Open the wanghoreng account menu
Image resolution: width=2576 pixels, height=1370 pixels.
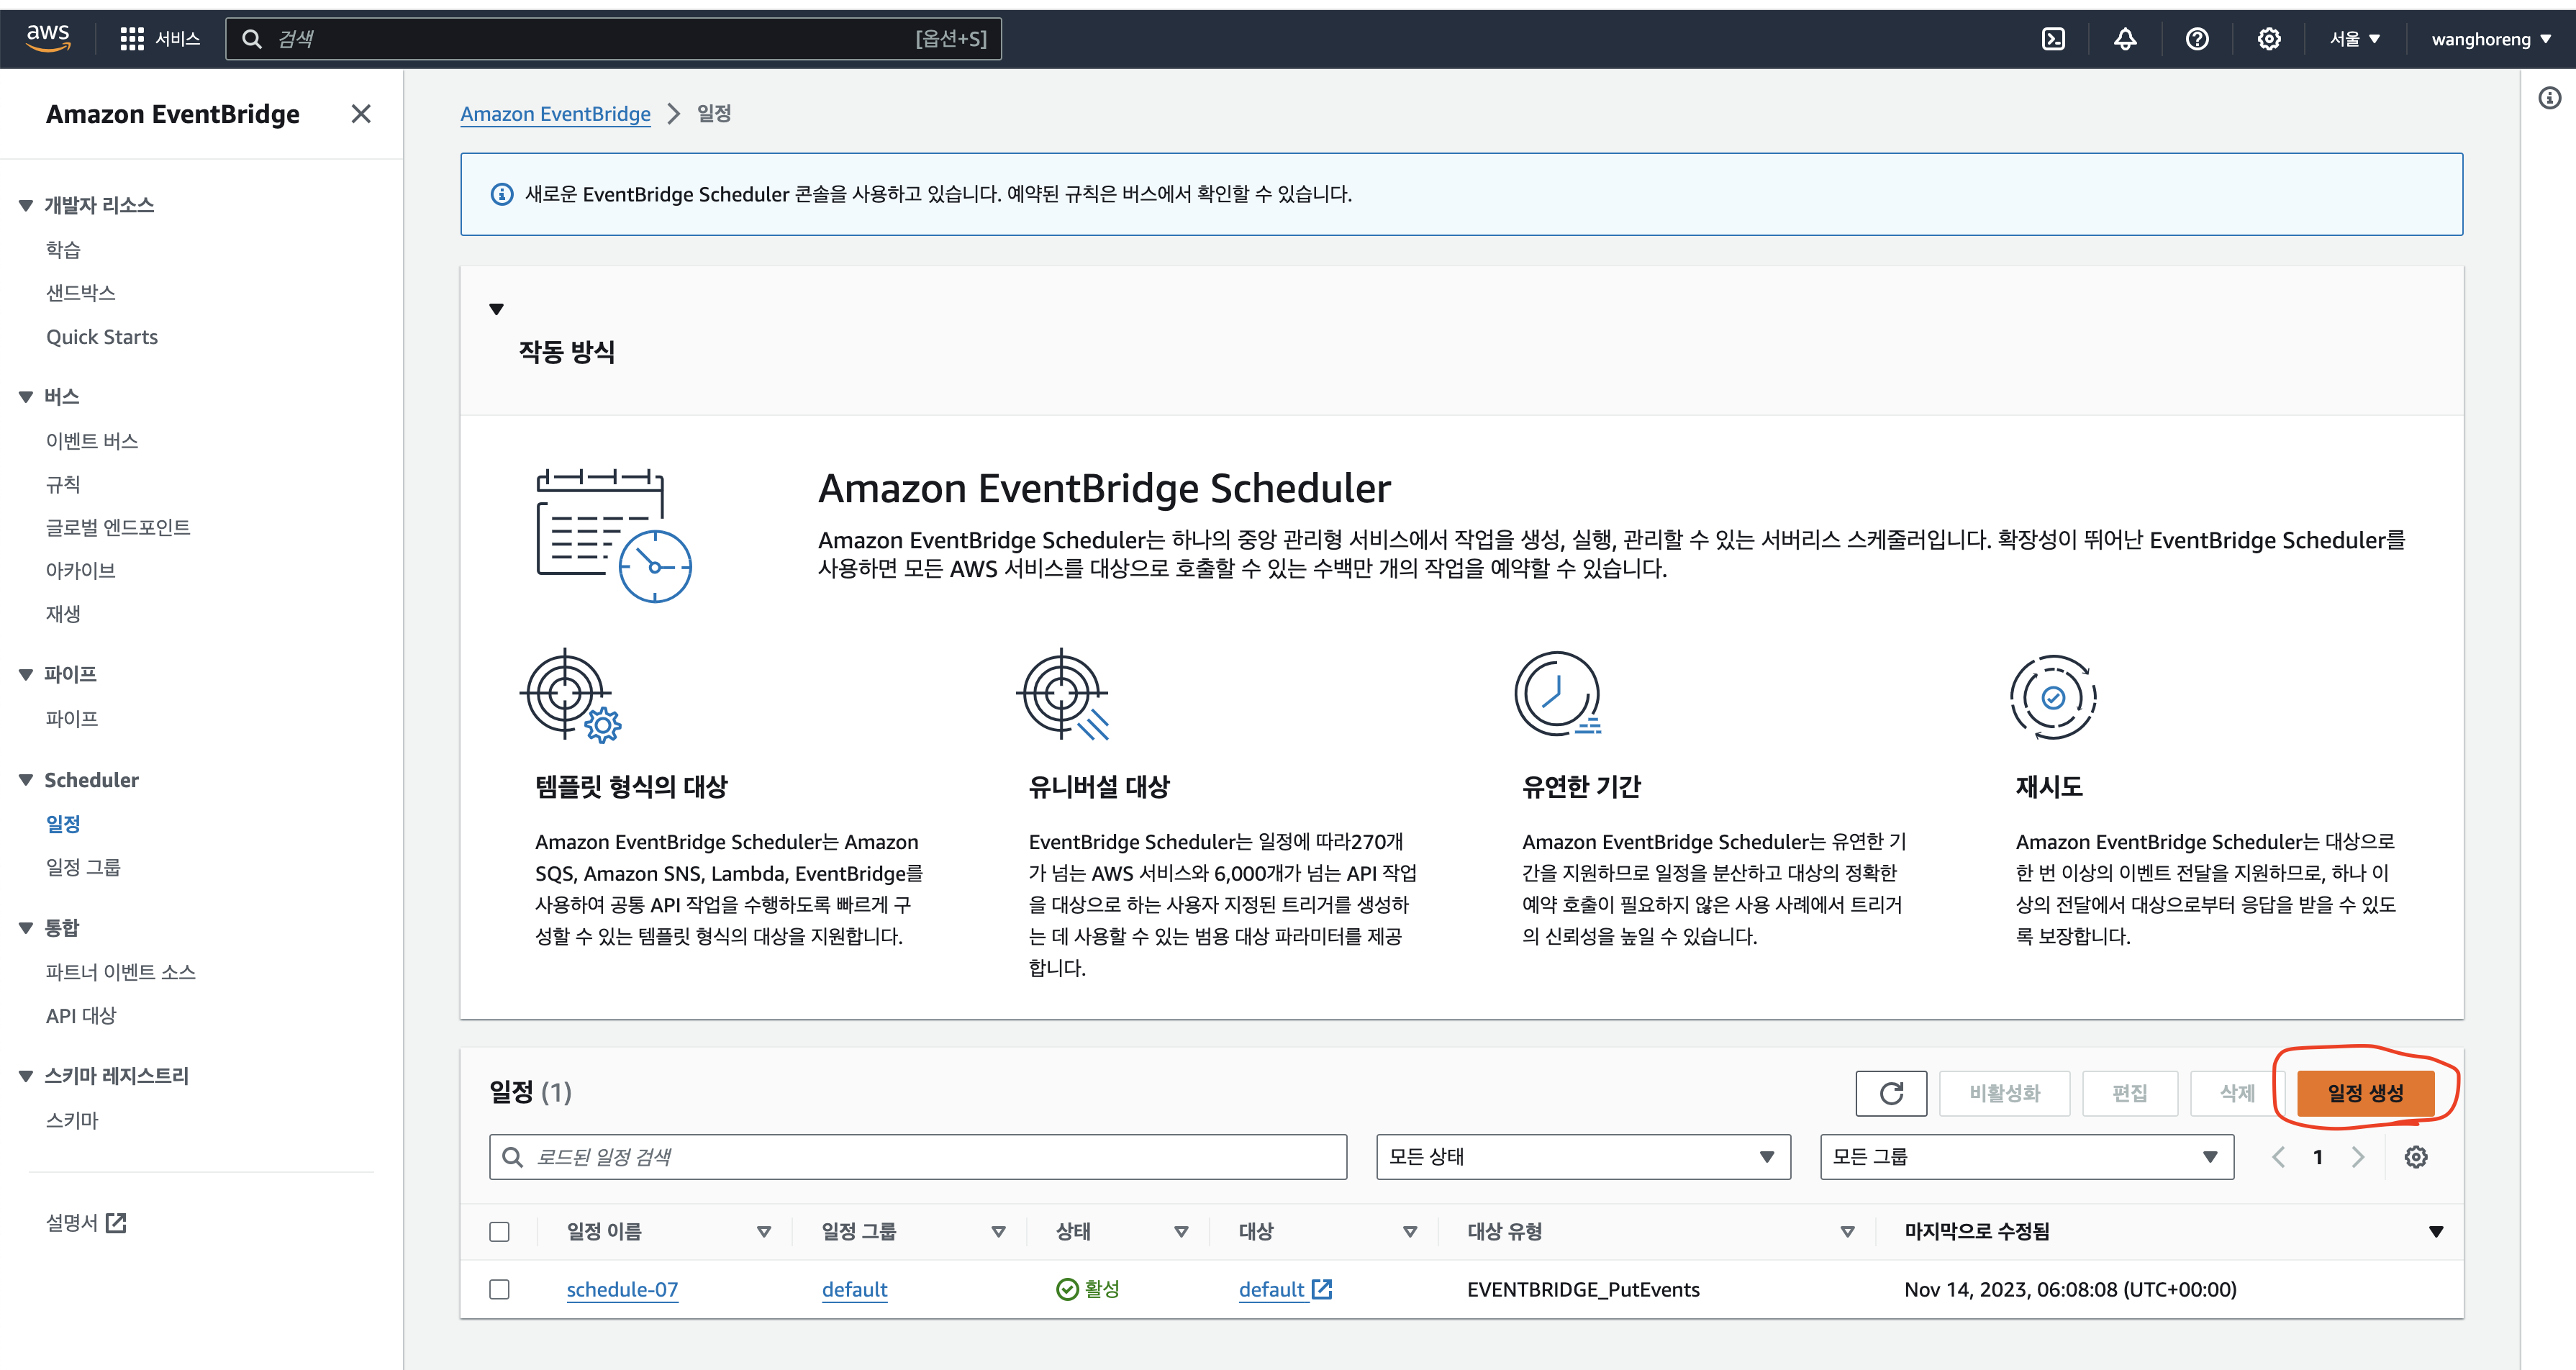tap(2491, 39)
